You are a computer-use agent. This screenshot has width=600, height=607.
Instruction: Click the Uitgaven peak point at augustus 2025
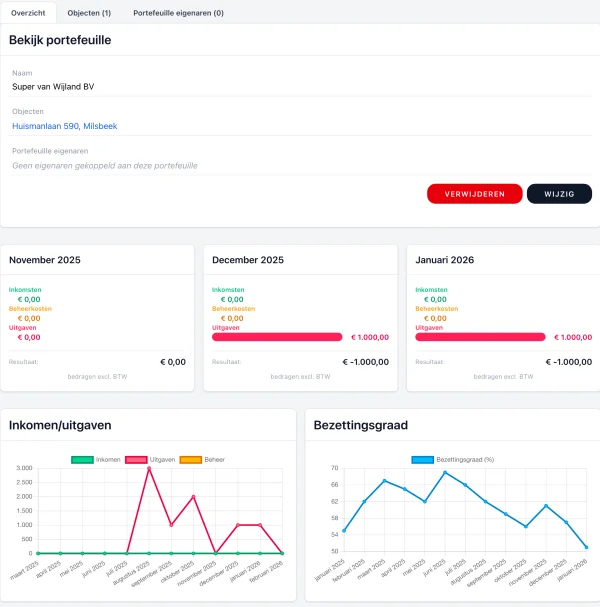click(x=149, y=468)
